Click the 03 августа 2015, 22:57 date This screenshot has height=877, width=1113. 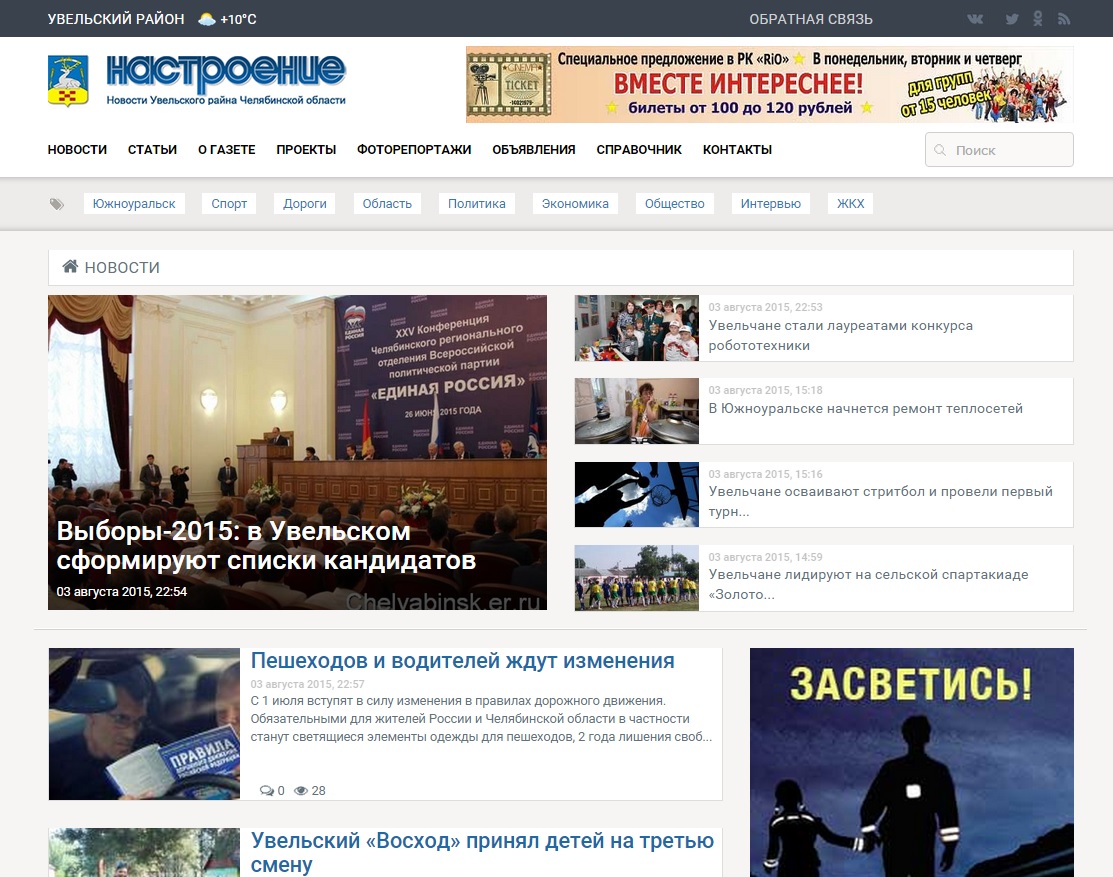pos(307,684)
